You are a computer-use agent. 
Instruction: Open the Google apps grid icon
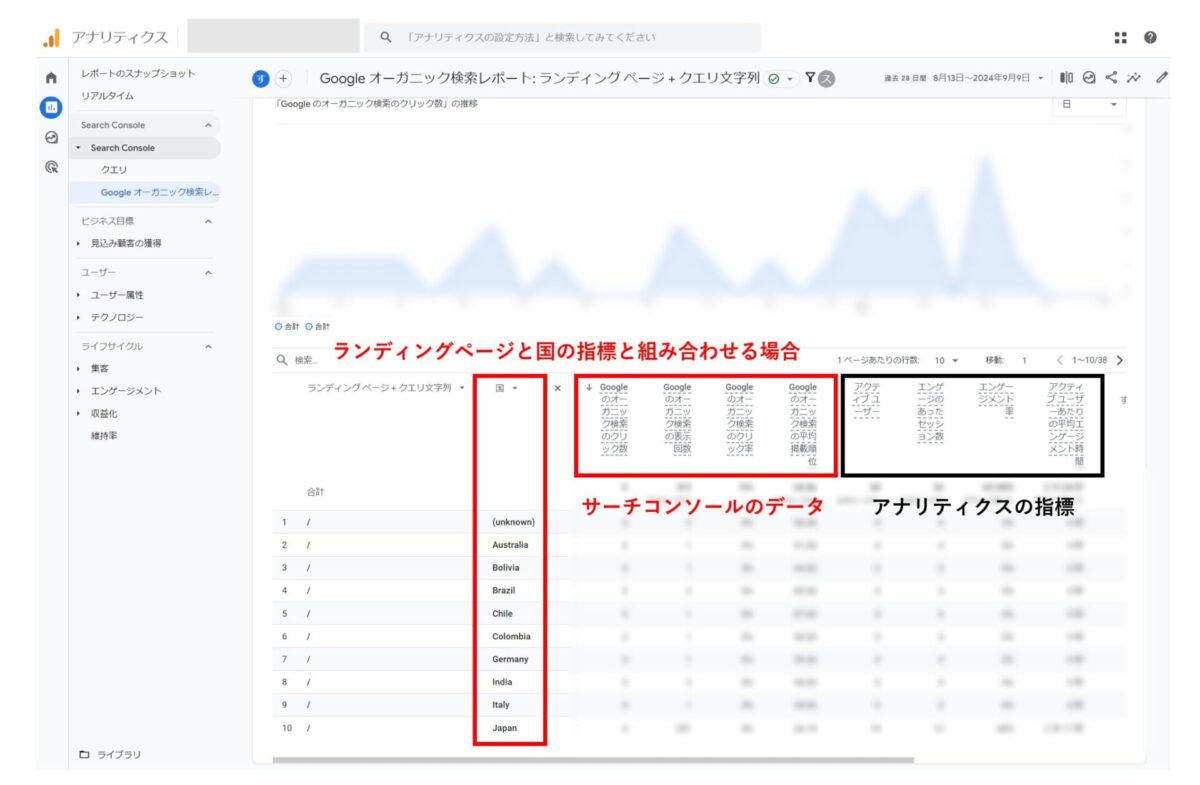(1121, 38)
